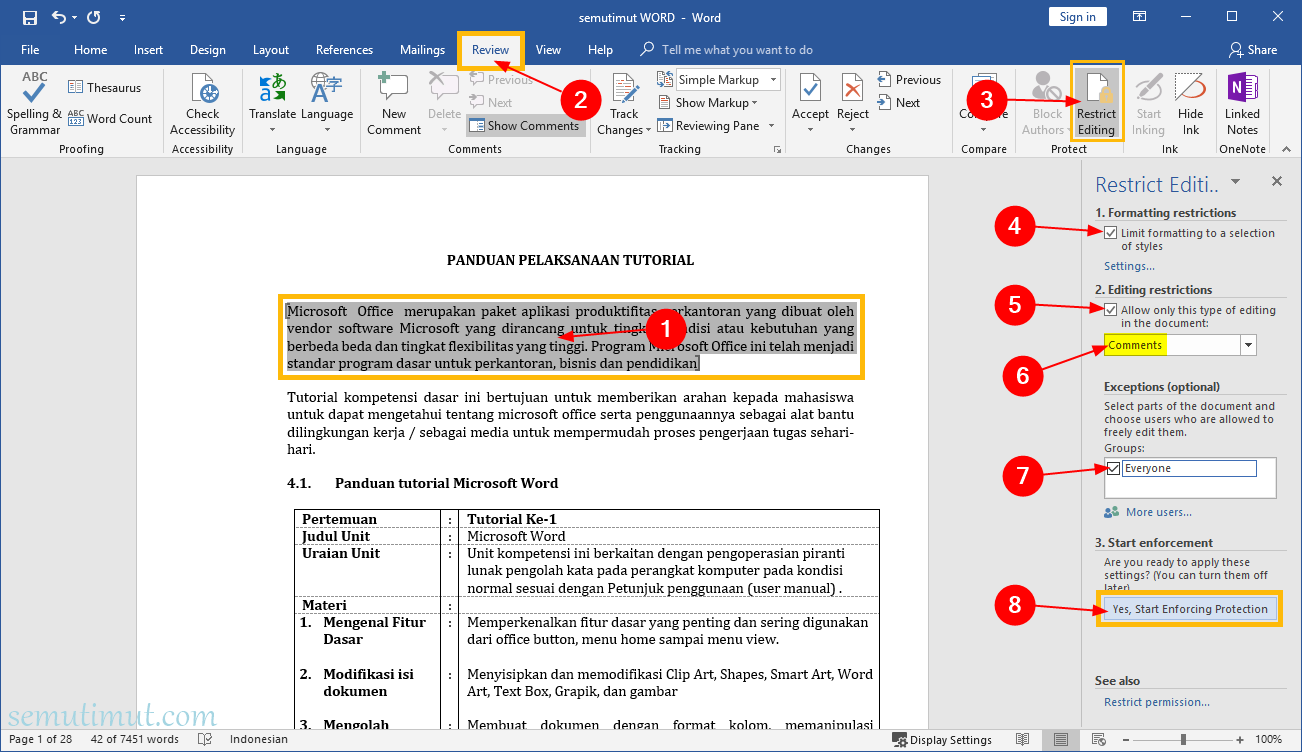
Task: Open the Tracking dialog launcher
Action: click(777, 150)
